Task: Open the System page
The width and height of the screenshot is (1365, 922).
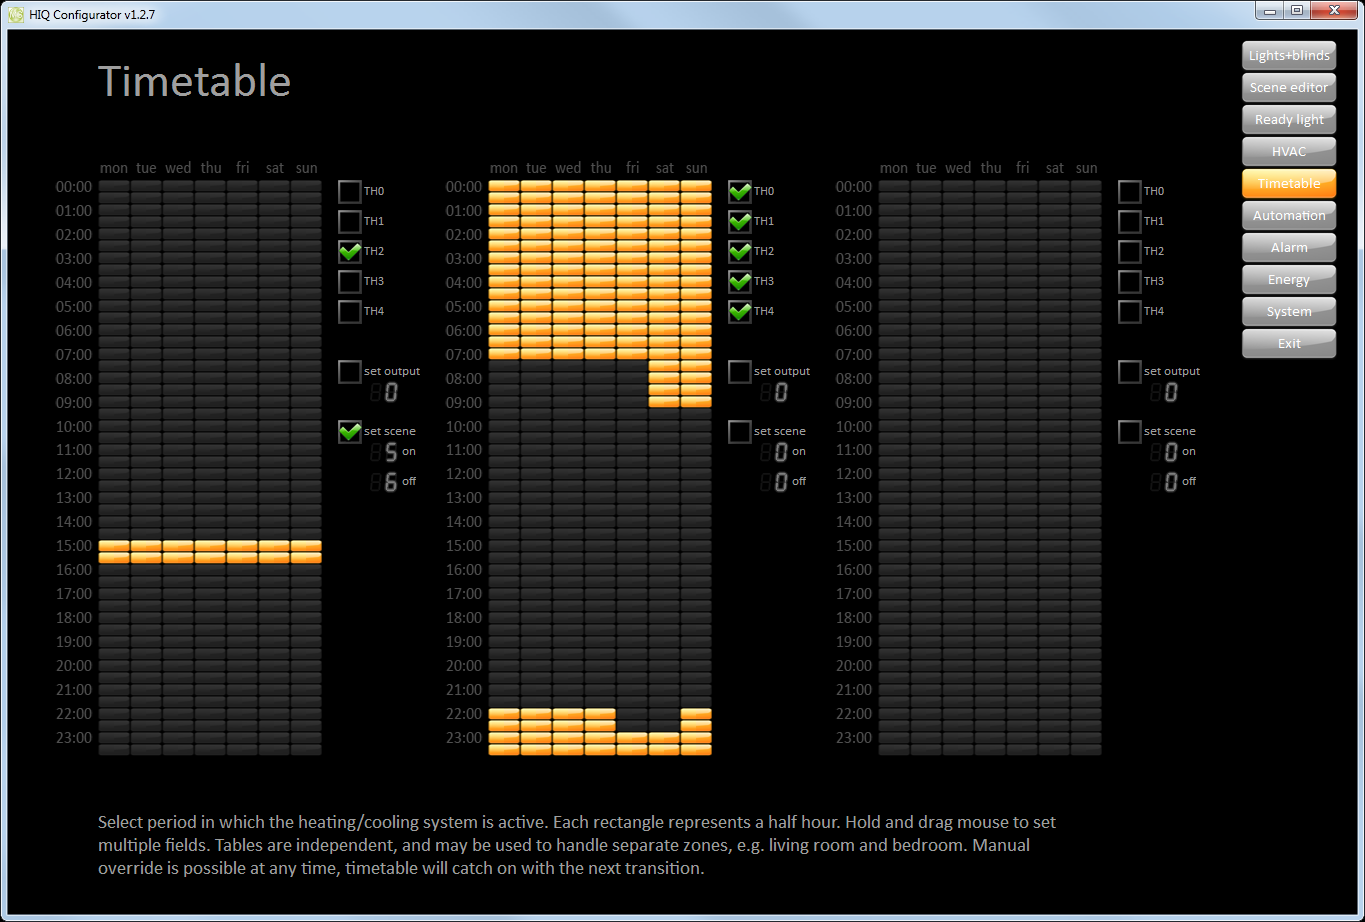Action: tap(1288, 312)
